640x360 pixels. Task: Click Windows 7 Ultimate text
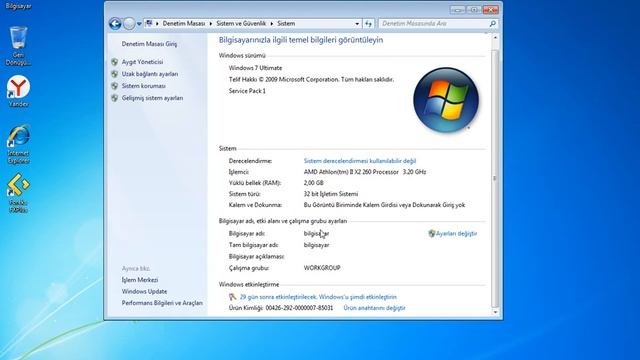point(255,68)
